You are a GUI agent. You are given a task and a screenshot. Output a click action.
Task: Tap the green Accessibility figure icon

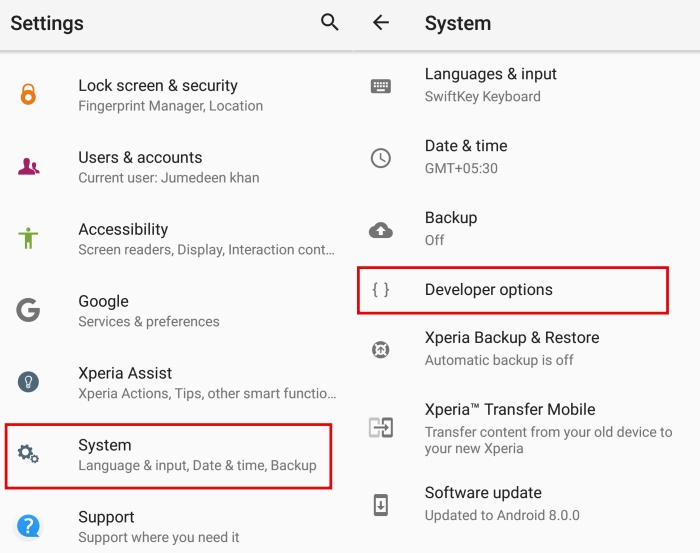28,238
